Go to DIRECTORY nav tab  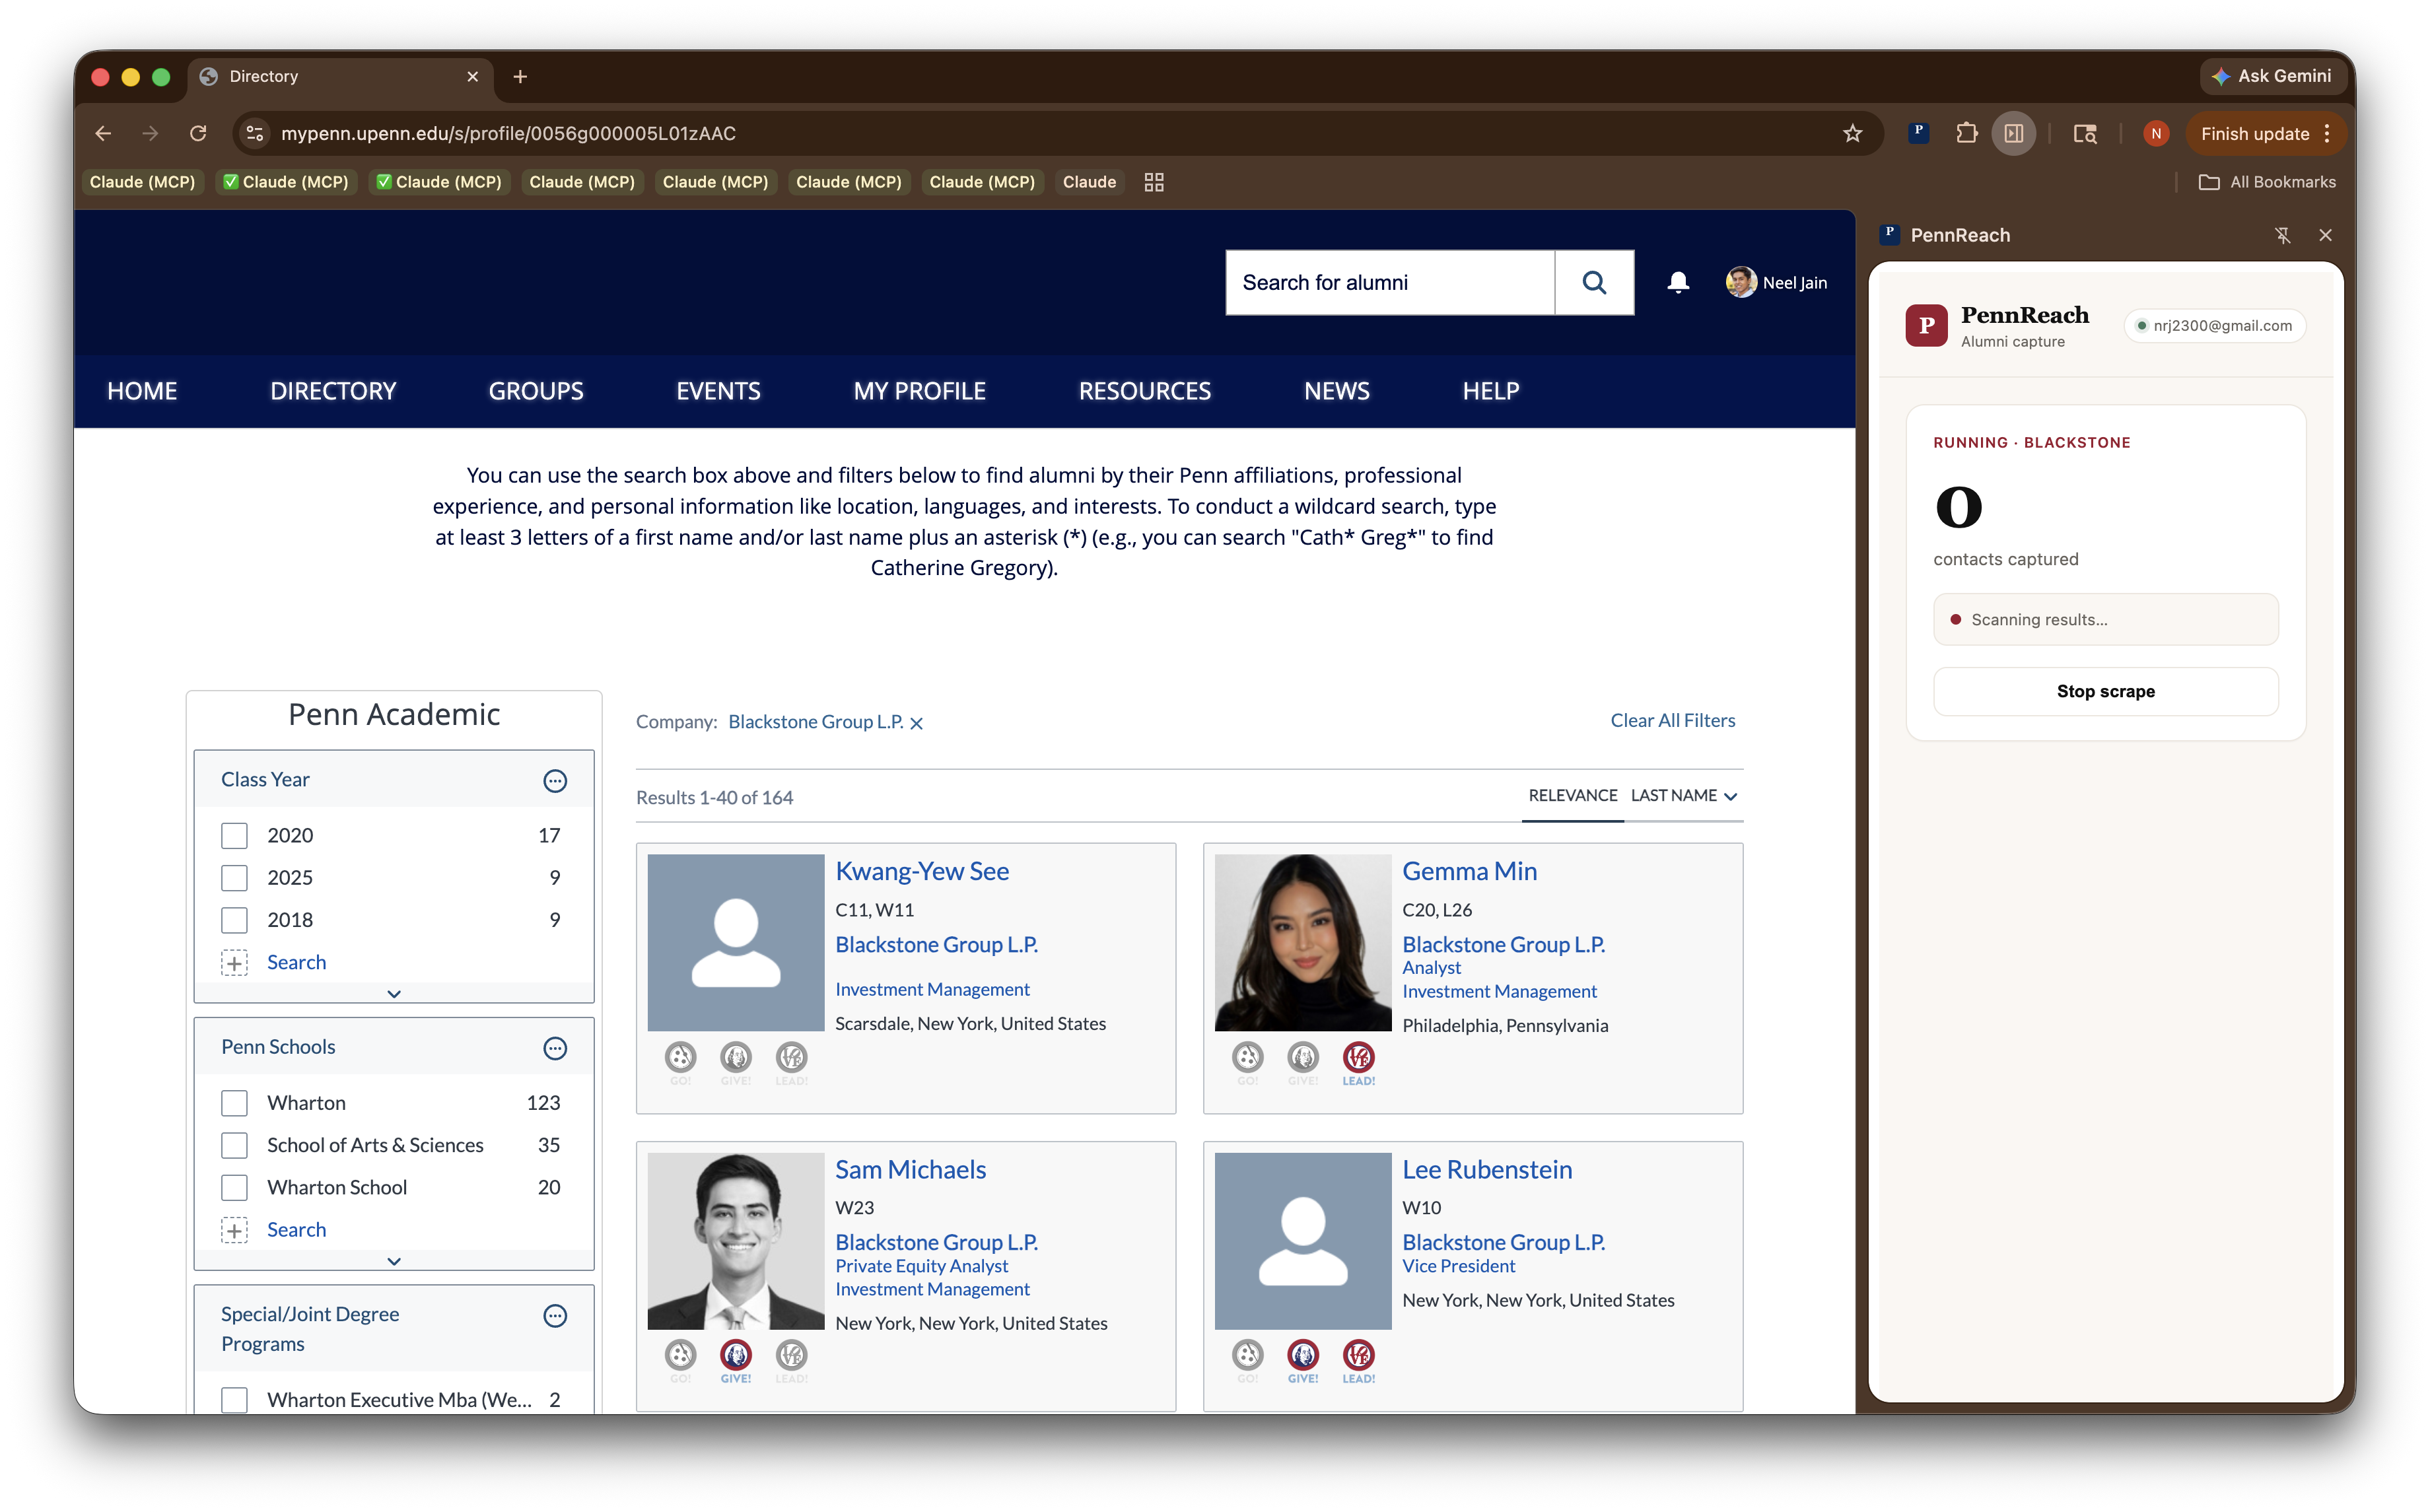click(x=333, y=391)
